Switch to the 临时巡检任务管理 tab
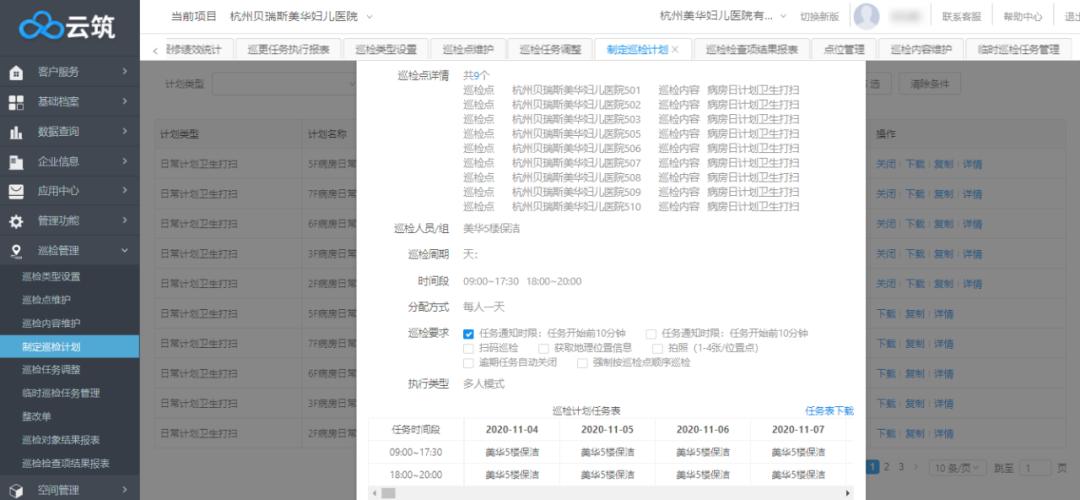This screenshot has width=1080, height=500. click(x=1019, y=50)
